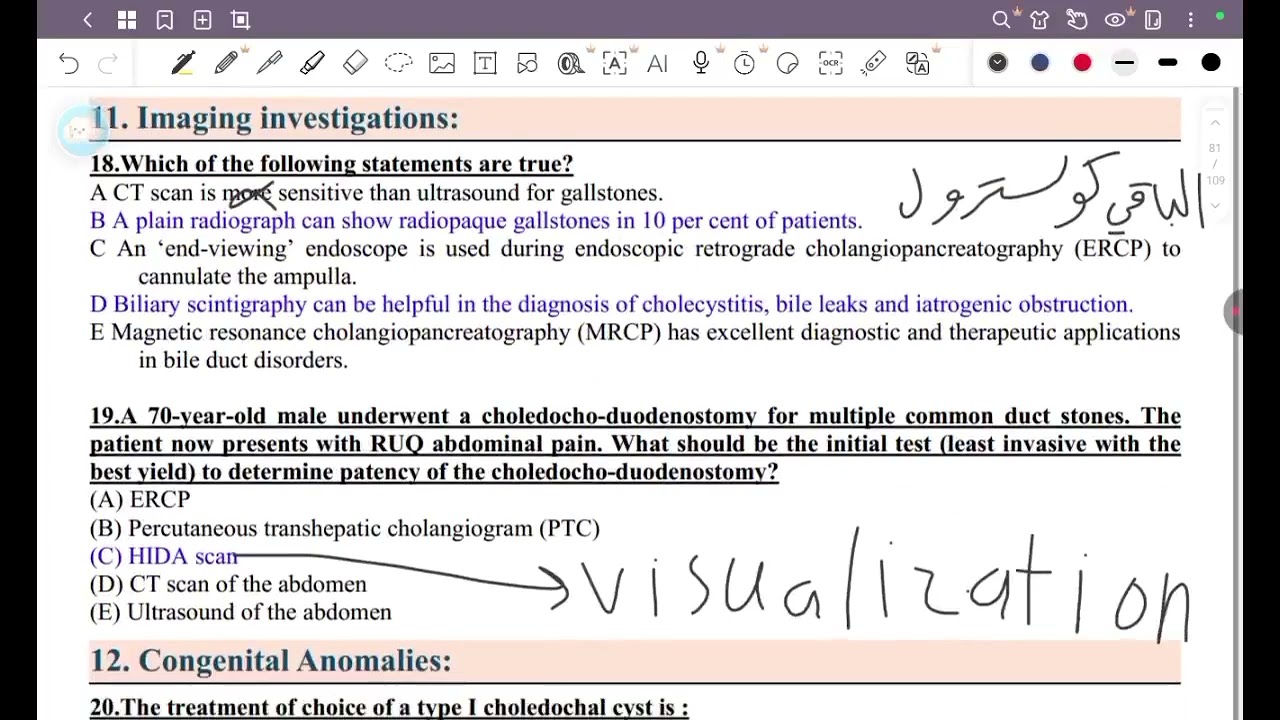
Task: Open the theme shirt icon
Action: [1039, 20]
